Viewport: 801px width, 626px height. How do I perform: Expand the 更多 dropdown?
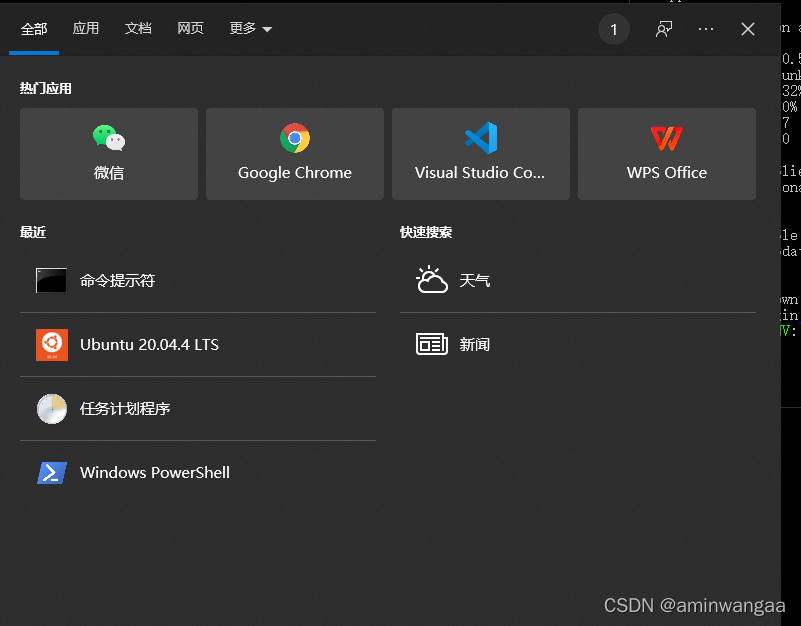click(250, 29)
